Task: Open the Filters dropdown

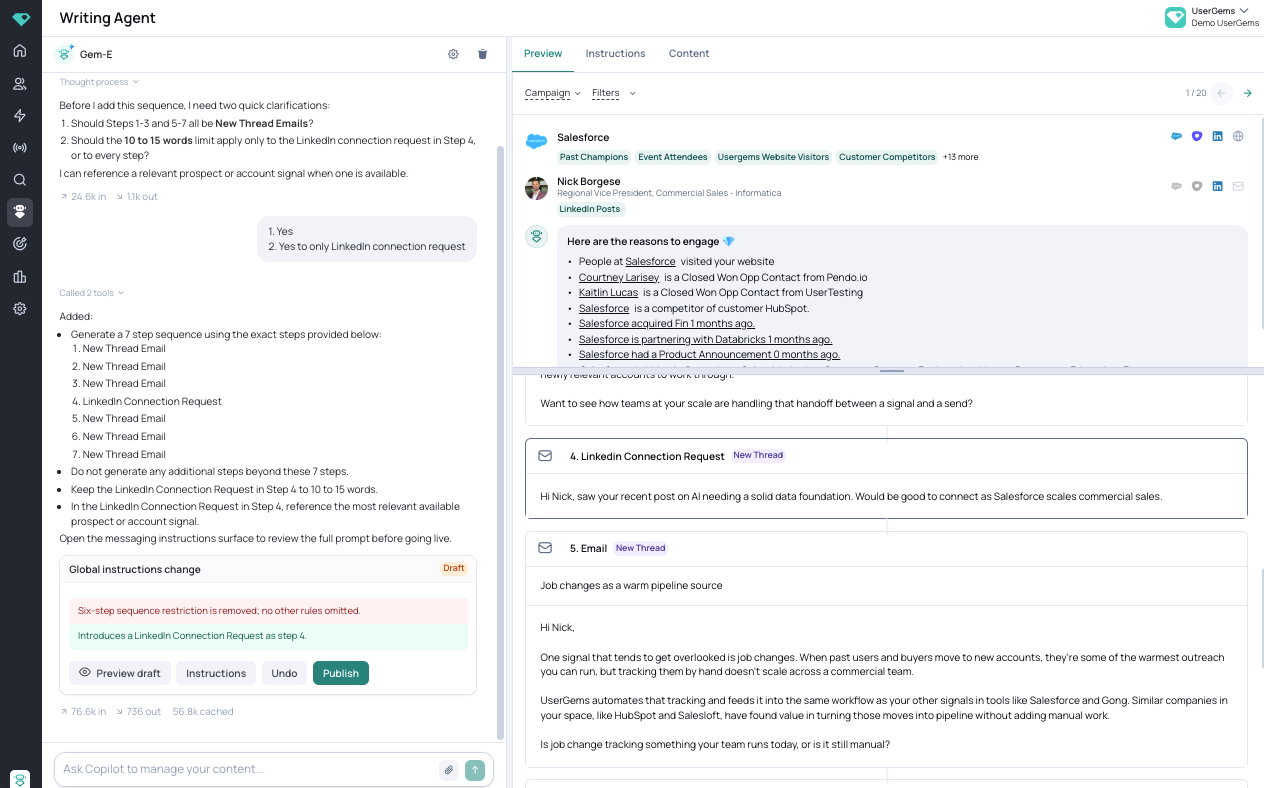Action: pos(613,93)
